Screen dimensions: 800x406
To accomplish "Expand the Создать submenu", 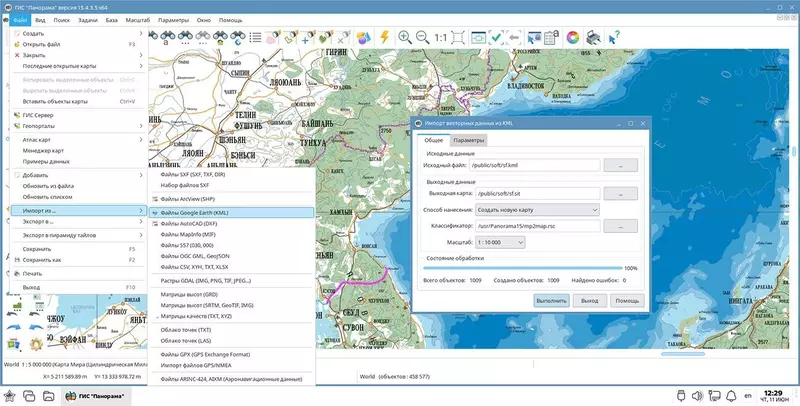I will point(79,34).
